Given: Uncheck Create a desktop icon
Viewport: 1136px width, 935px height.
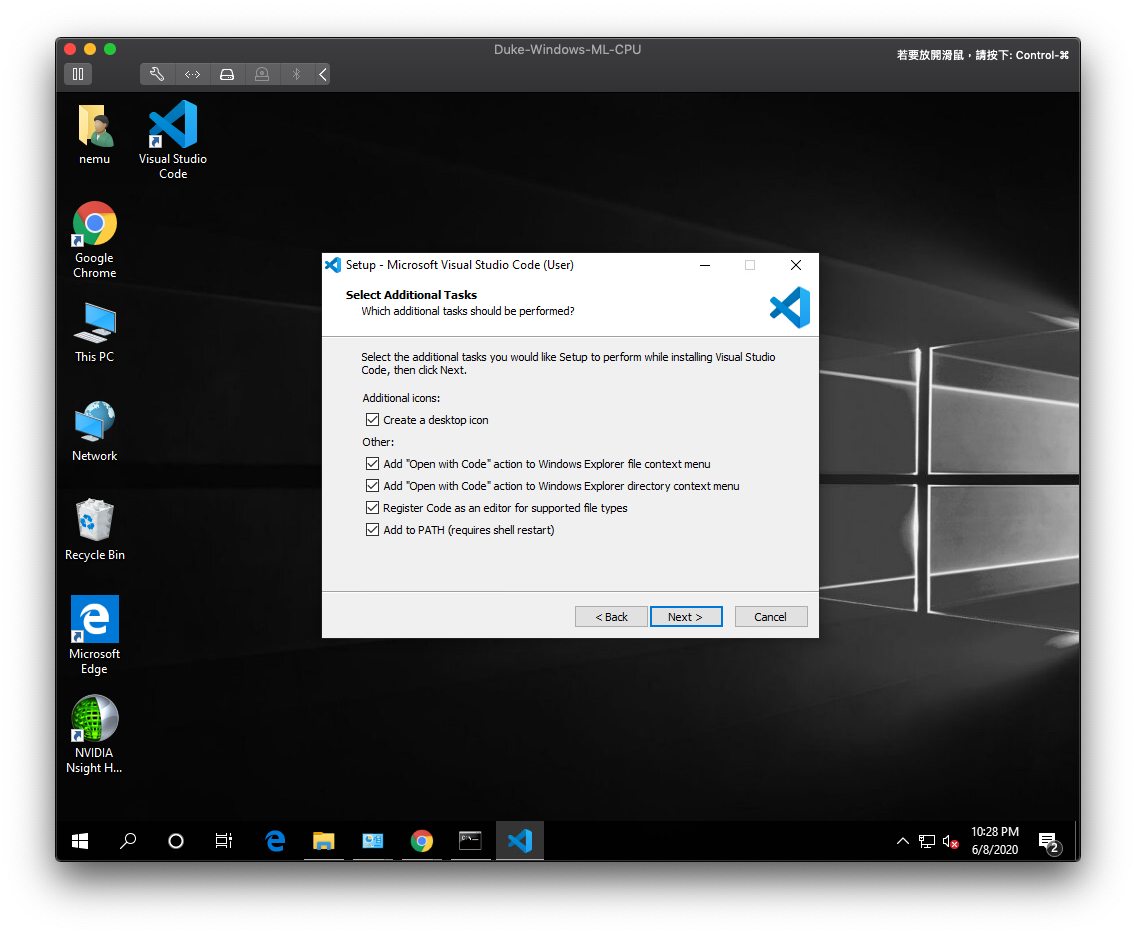Looking at the screenshot, I should pyautogui.click(x=373, y=420).
